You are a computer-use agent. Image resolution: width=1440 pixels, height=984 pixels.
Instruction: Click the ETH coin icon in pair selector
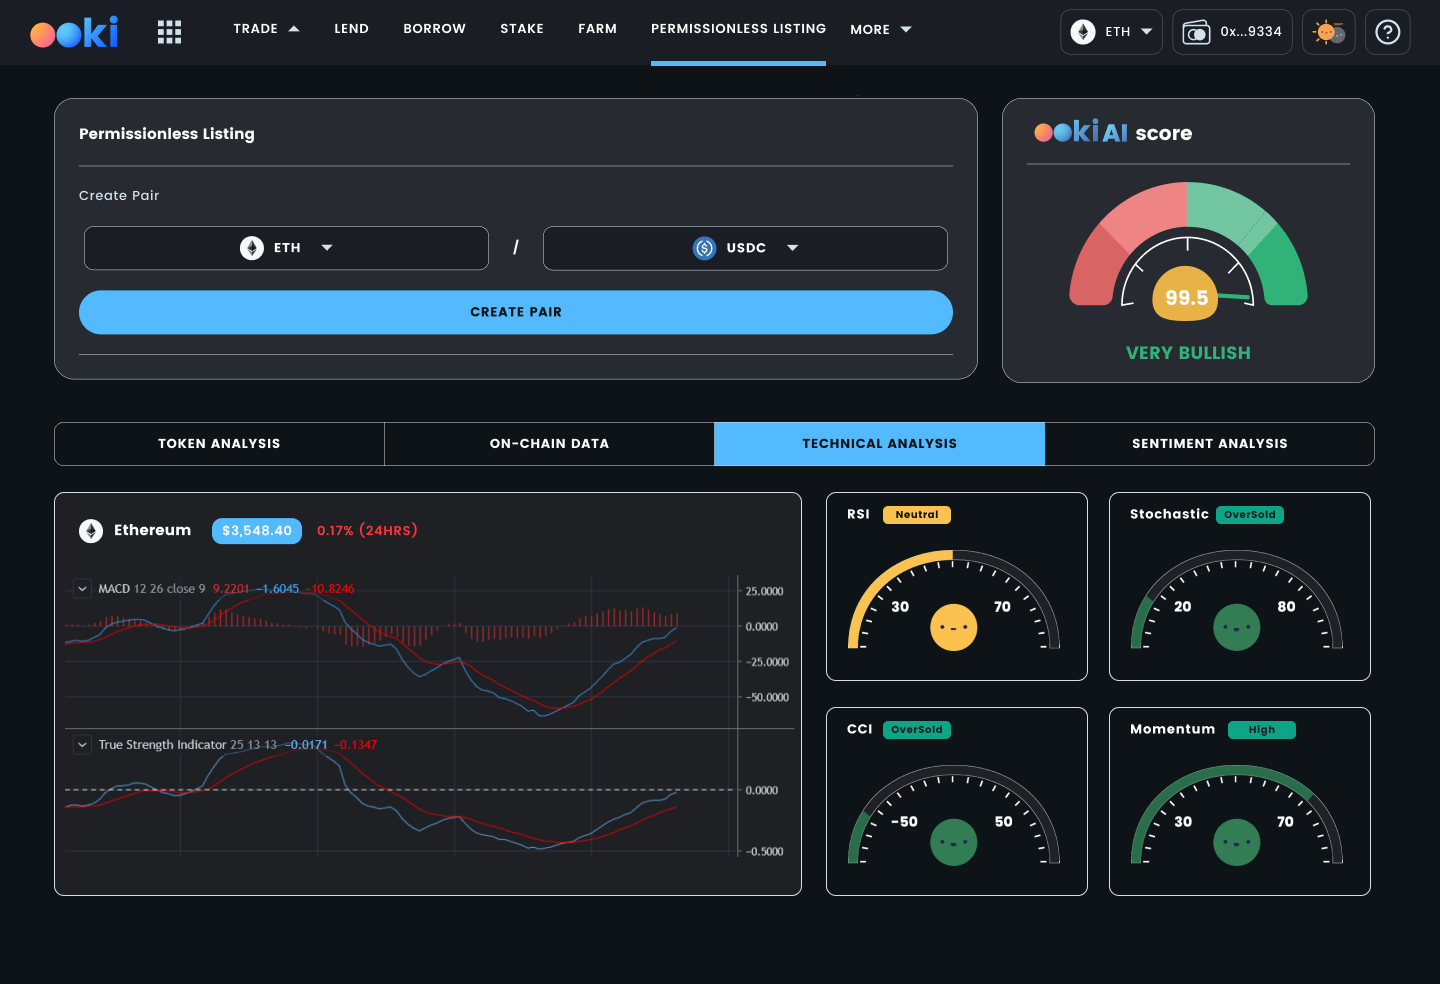[252, 248]
